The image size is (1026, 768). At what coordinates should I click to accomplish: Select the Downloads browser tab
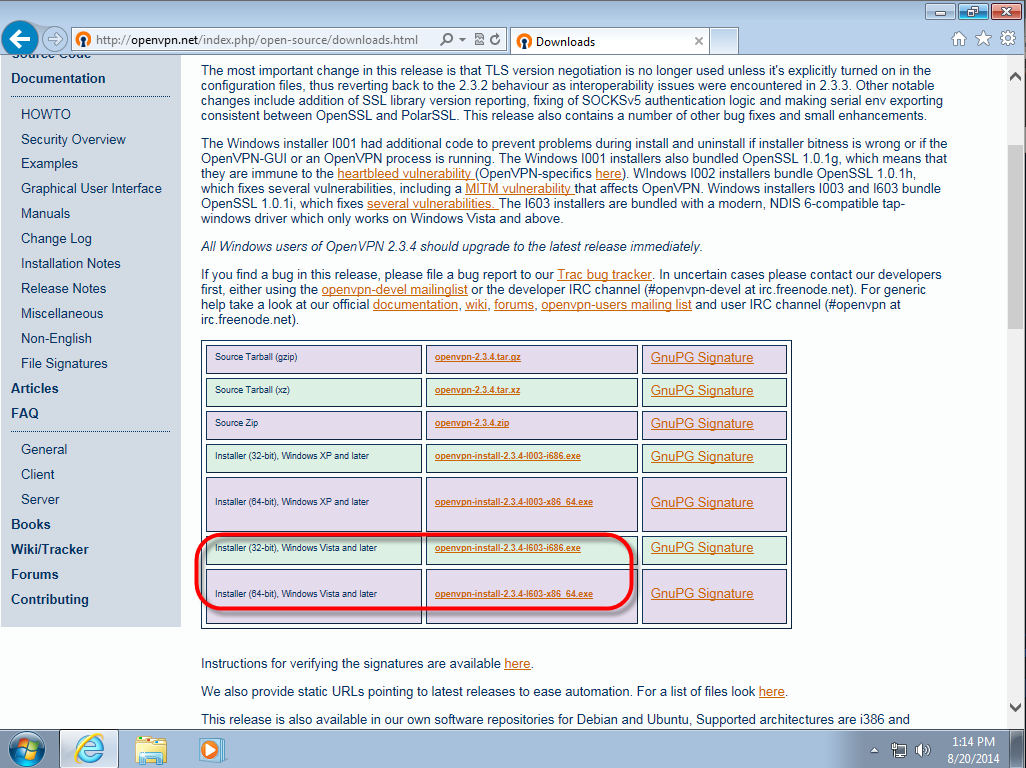tap(610, 41)
